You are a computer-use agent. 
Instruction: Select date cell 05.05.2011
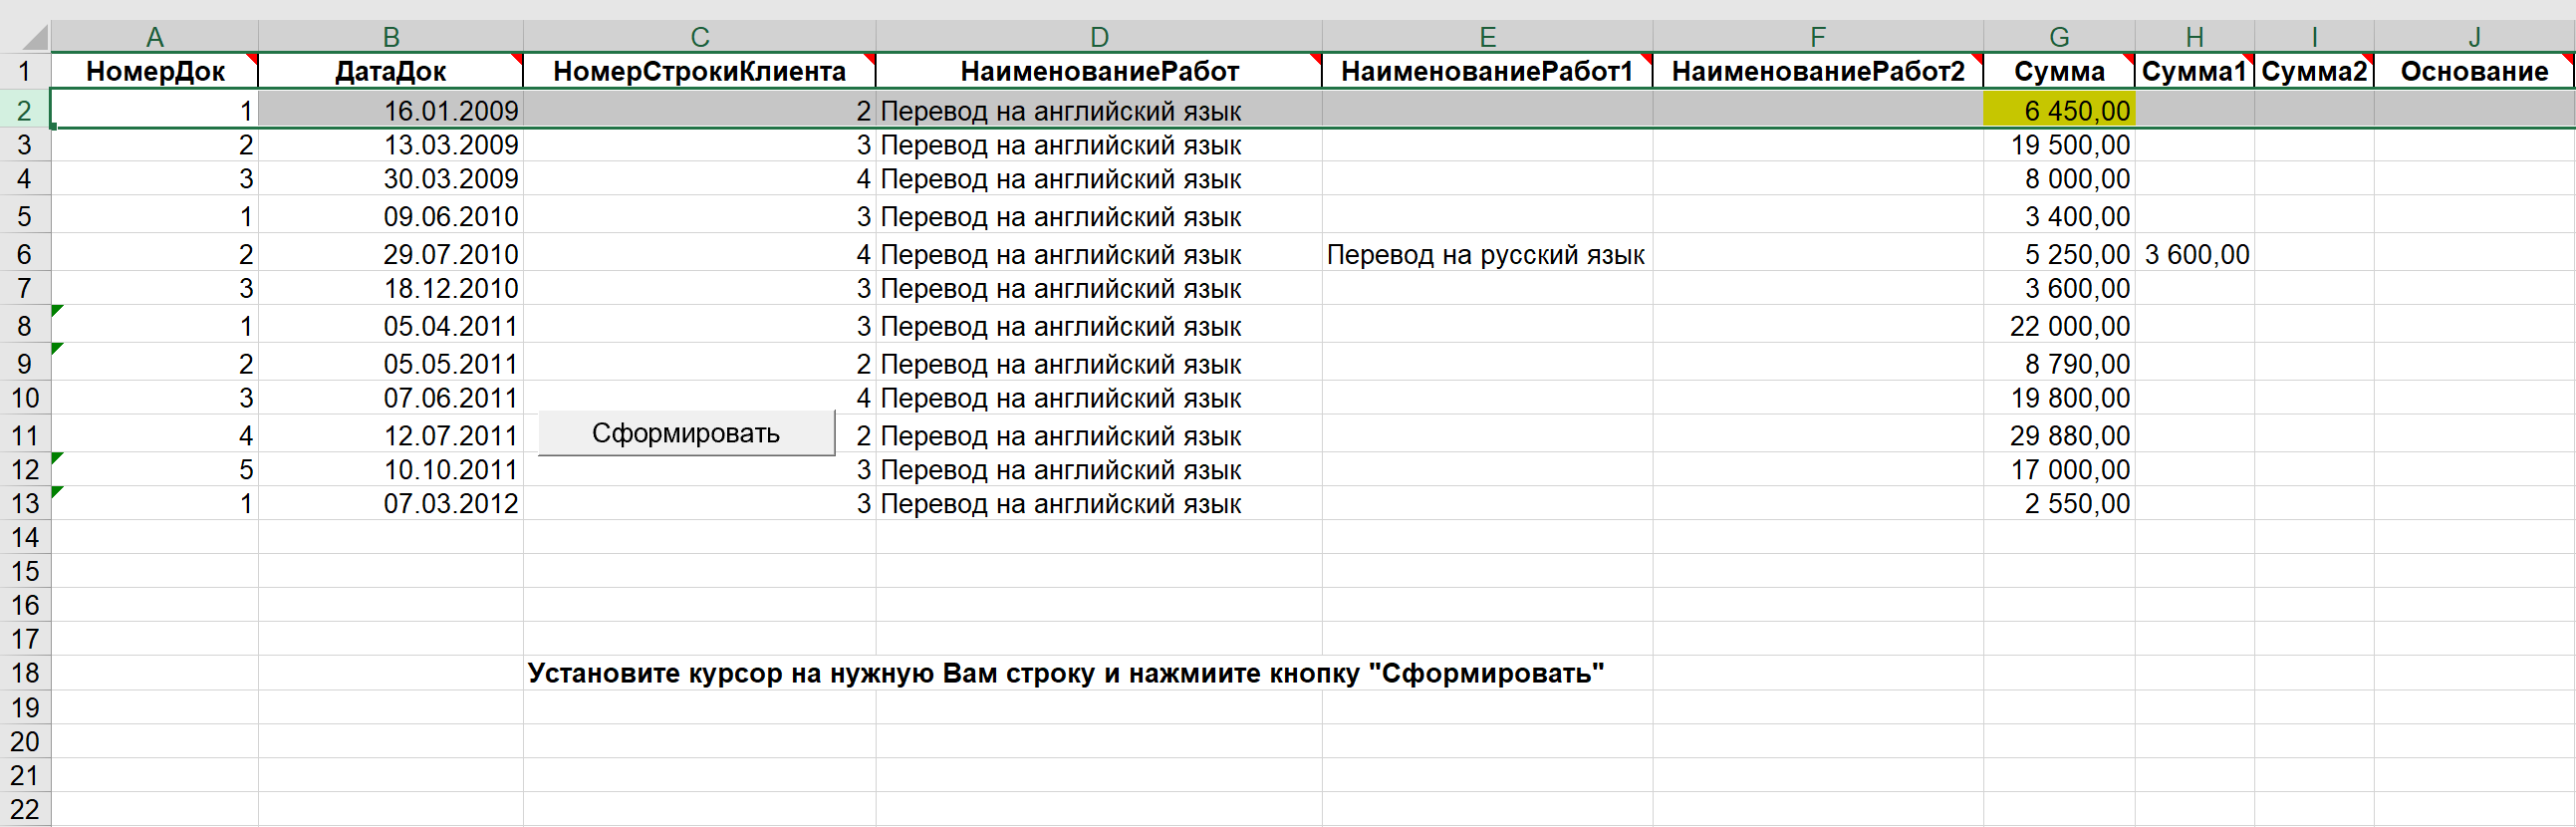point(391,364)
